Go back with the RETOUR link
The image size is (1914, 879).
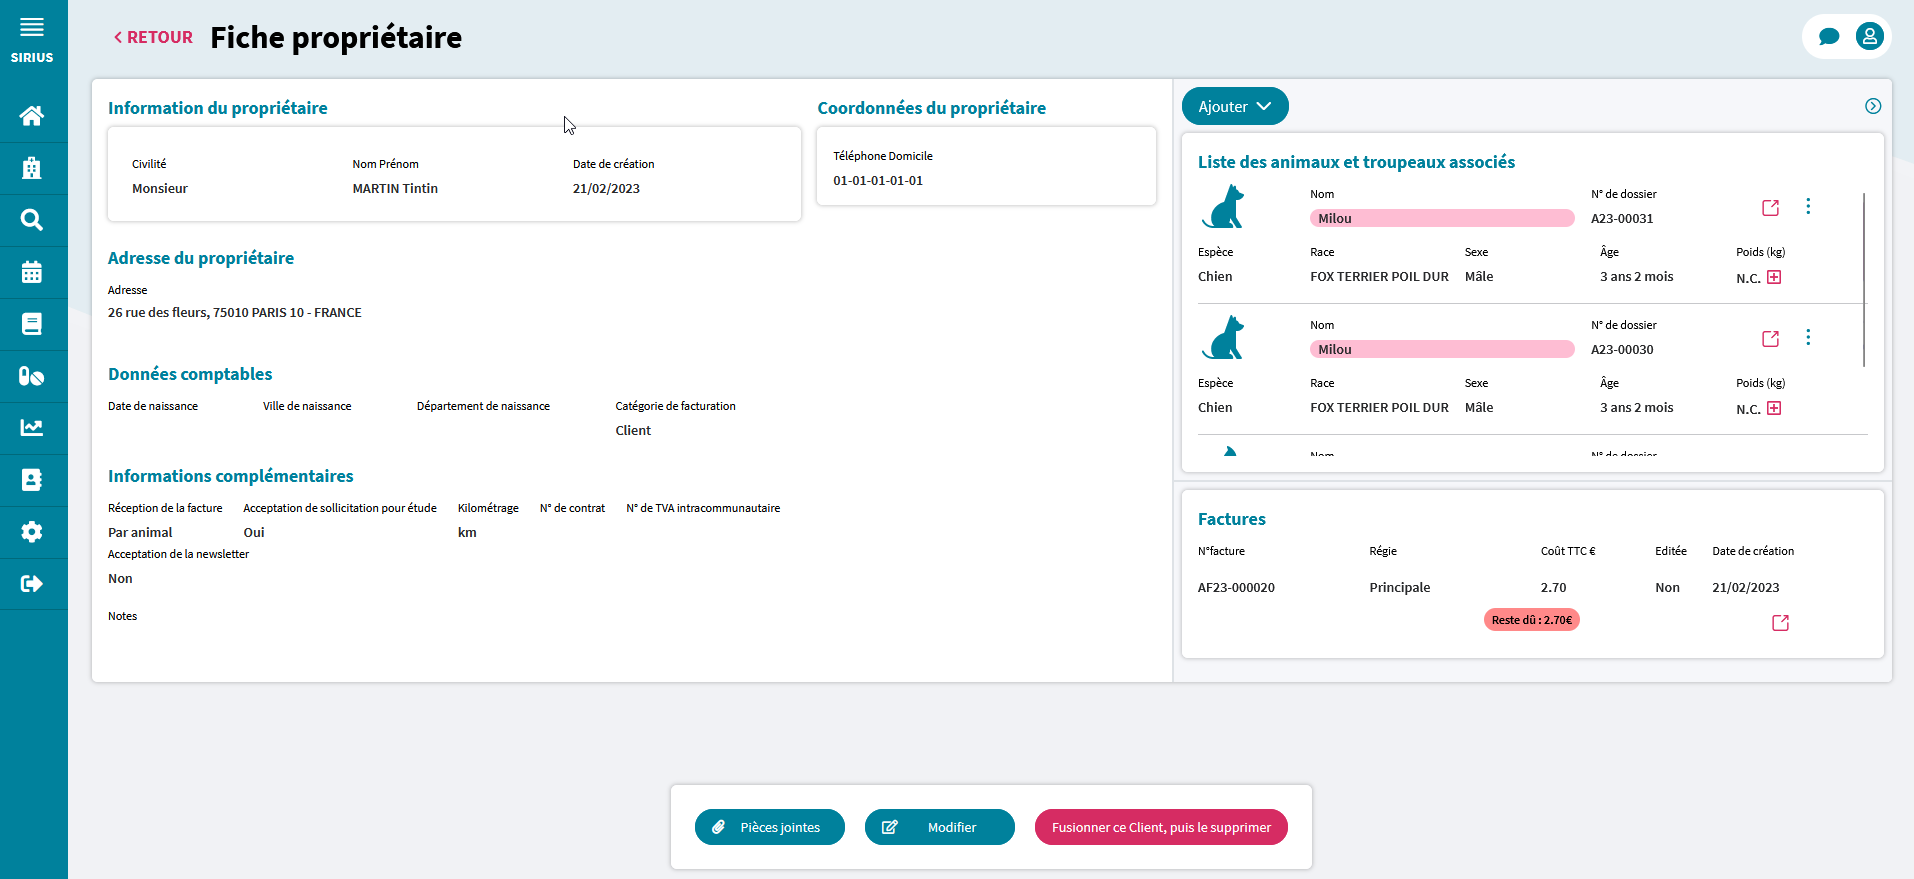153,37
